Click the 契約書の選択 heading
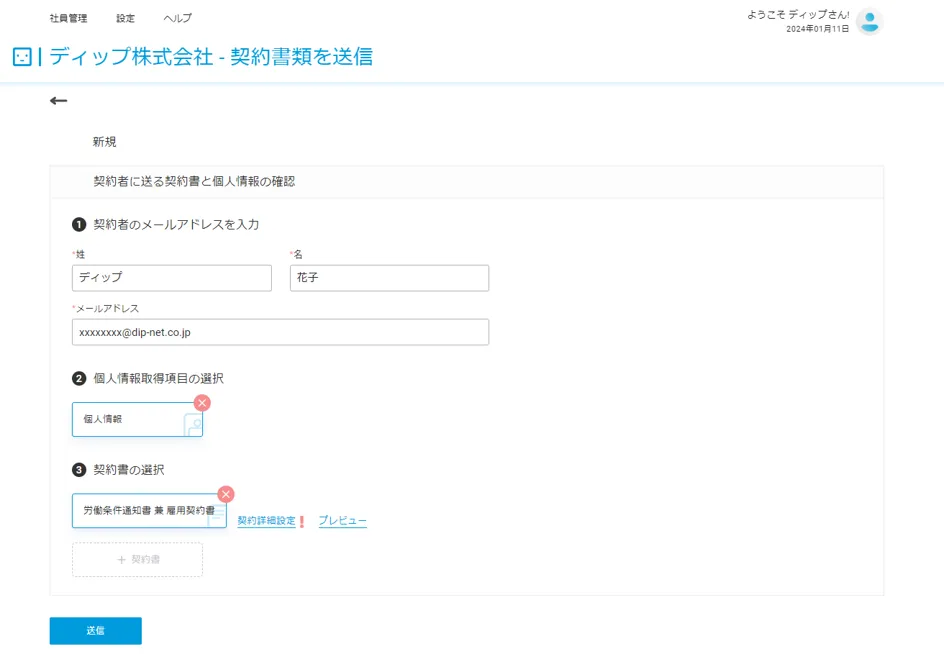The height and width of the screenshot is (654, 944). pyautogui.click(x=128, y=470)
